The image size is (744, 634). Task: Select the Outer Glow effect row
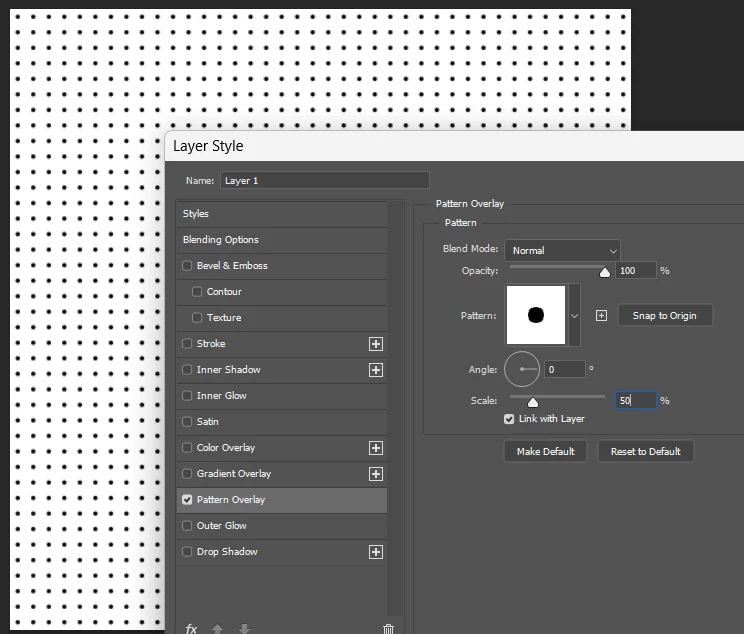click(282, 526)
